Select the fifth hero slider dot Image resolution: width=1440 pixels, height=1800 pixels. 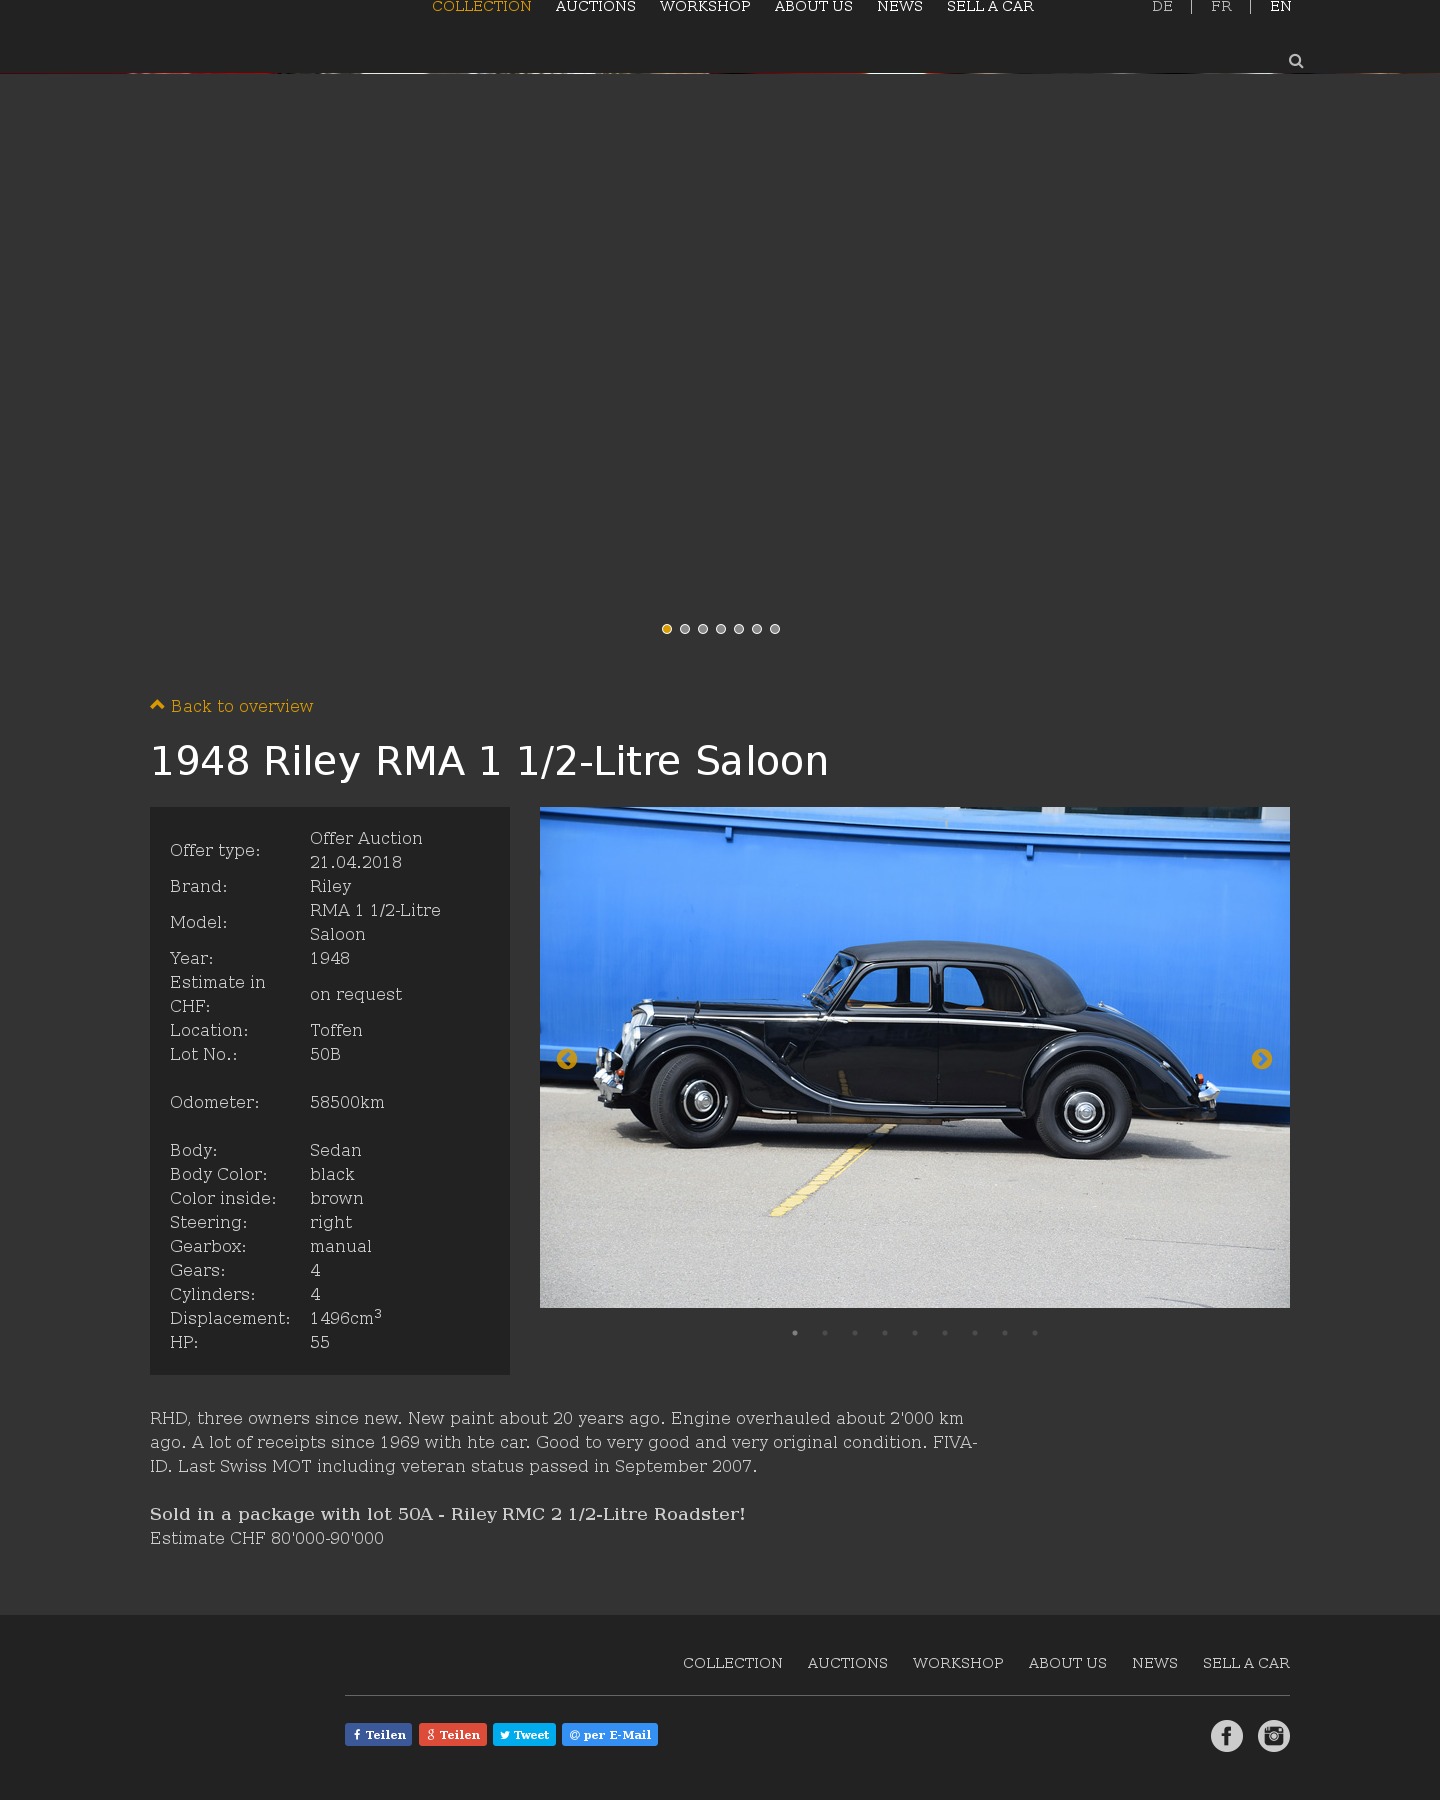click(x=739, y=629)
